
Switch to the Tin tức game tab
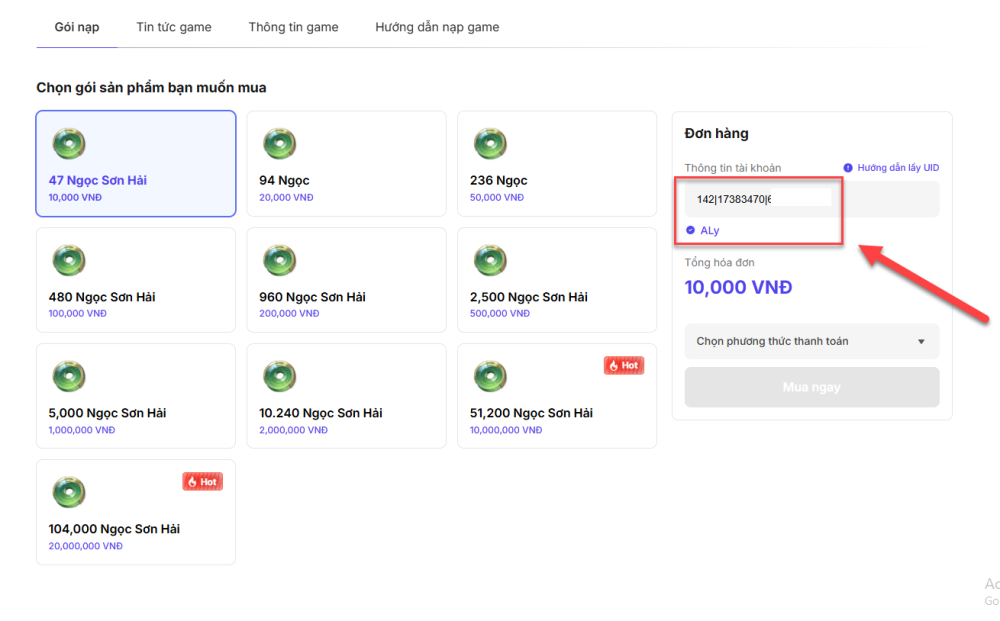[173, 27]
